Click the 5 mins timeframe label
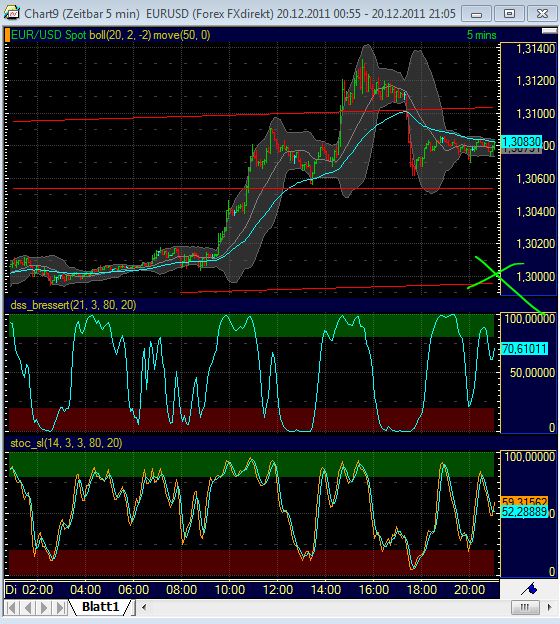Image resolution: width=560 pixels, height=624 pixels. (x=482, y=35)
